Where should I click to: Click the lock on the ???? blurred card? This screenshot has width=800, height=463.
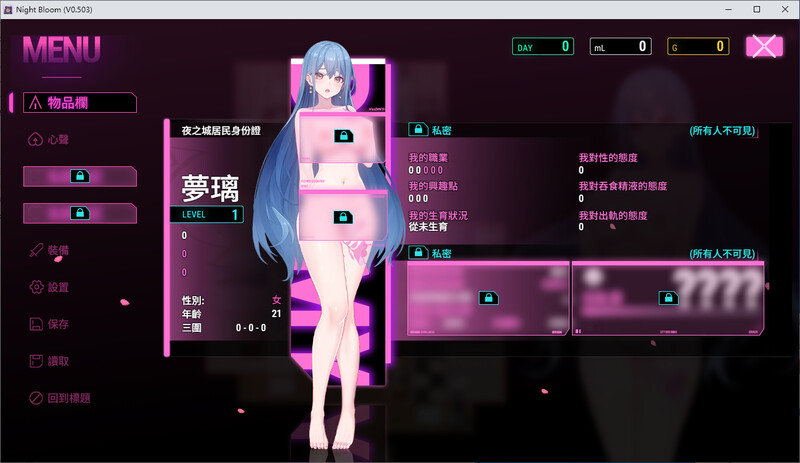tap(668, 298)
